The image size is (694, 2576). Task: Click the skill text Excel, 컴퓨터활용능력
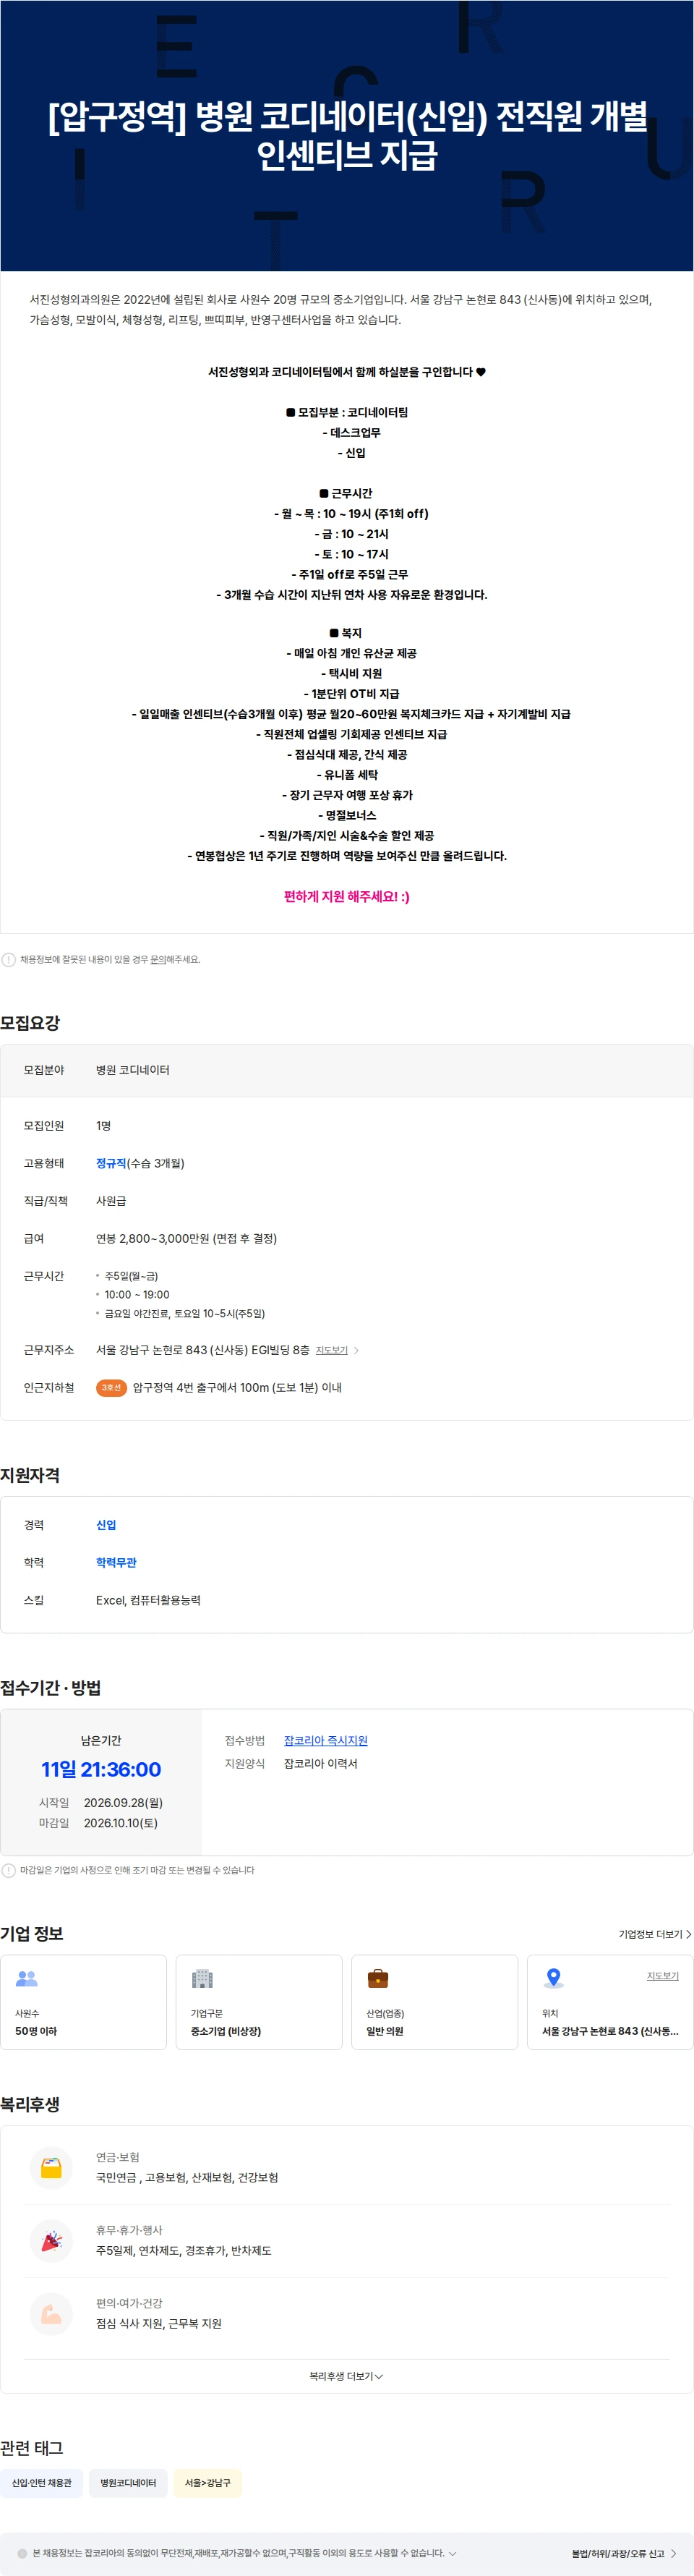(148, 1600)
